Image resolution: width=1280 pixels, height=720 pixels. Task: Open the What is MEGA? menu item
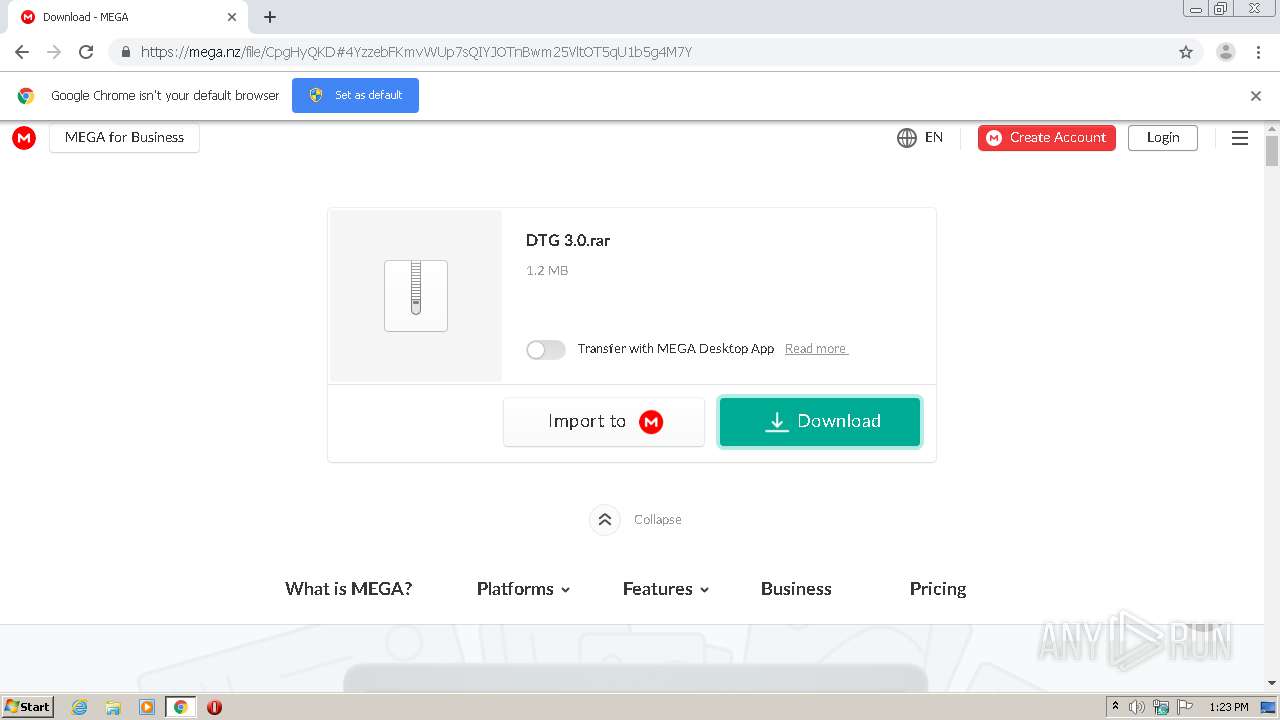(x=349, y=589)
